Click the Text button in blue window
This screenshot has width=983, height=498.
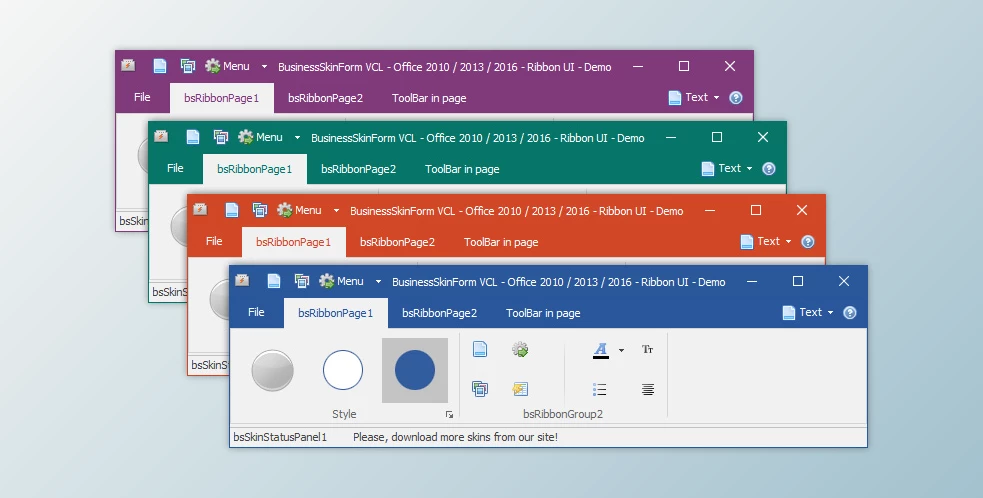(802, 312)
